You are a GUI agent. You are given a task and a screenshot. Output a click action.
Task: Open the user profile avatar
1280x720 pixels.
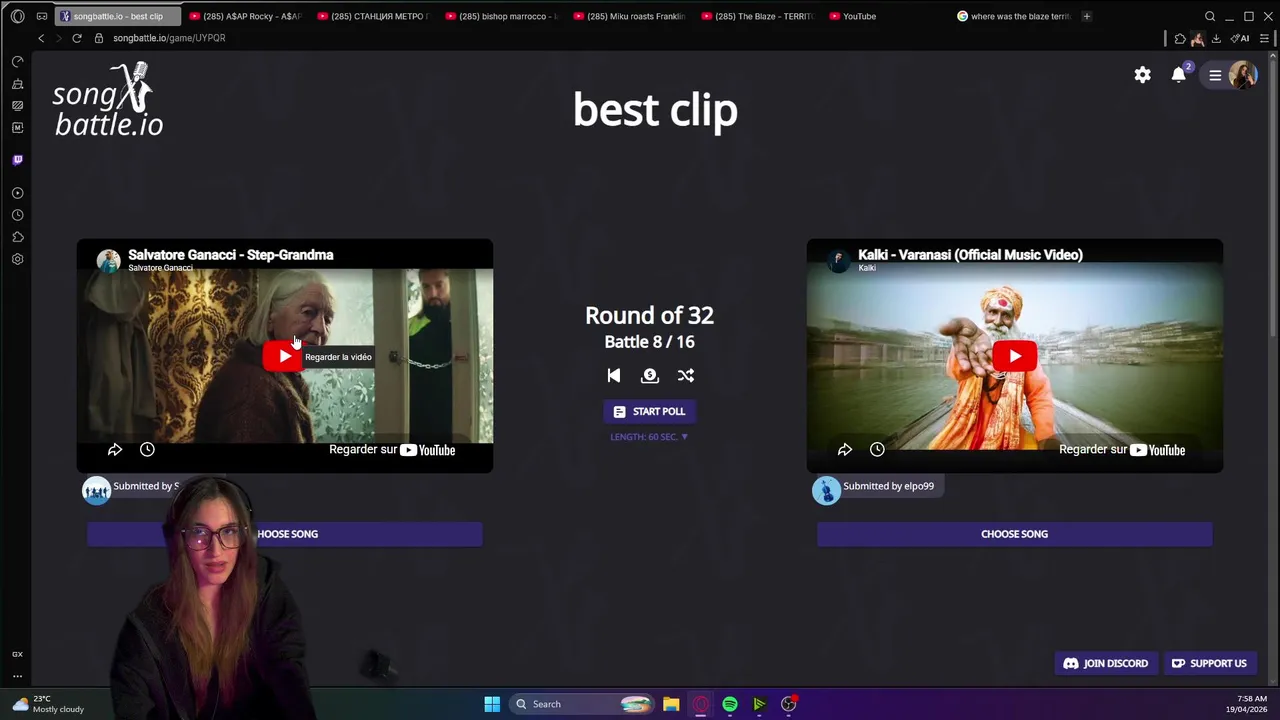click(x=1243, y=75)
